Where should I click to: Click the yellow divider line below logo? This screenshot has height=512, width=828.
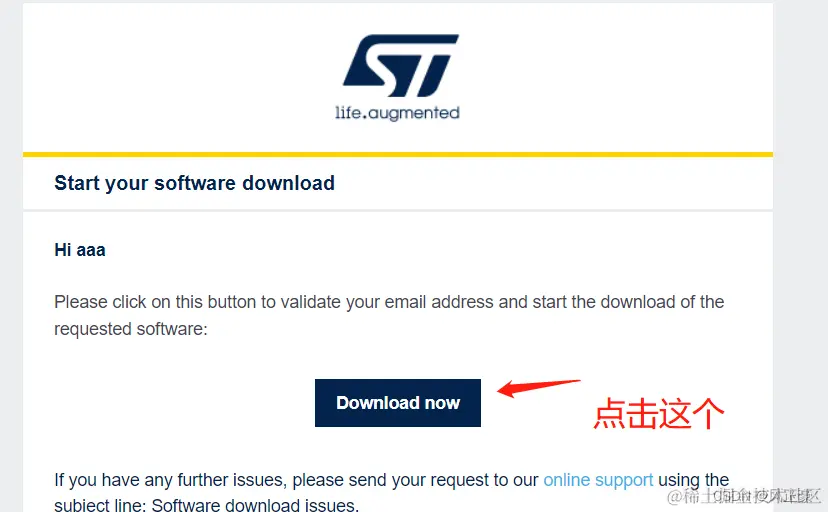(398, 155)
